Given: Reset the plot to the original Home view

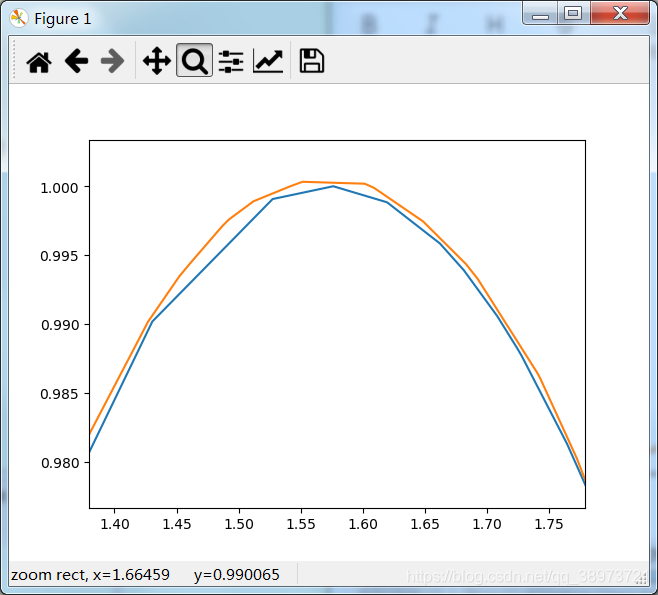Looking at the screenshot, I should [39, 61].
